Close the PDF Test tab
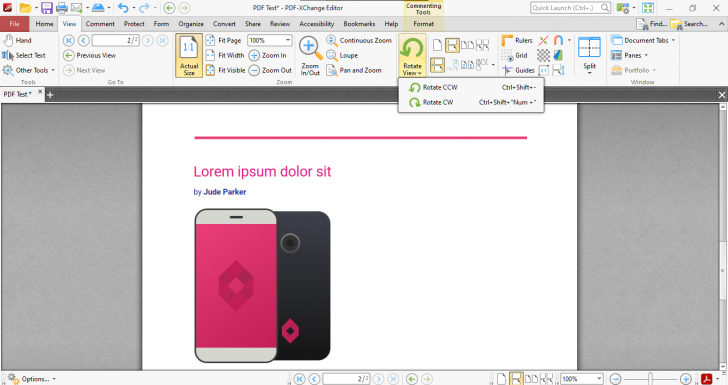This screenshot has width=728, height=385. (40, 92)
